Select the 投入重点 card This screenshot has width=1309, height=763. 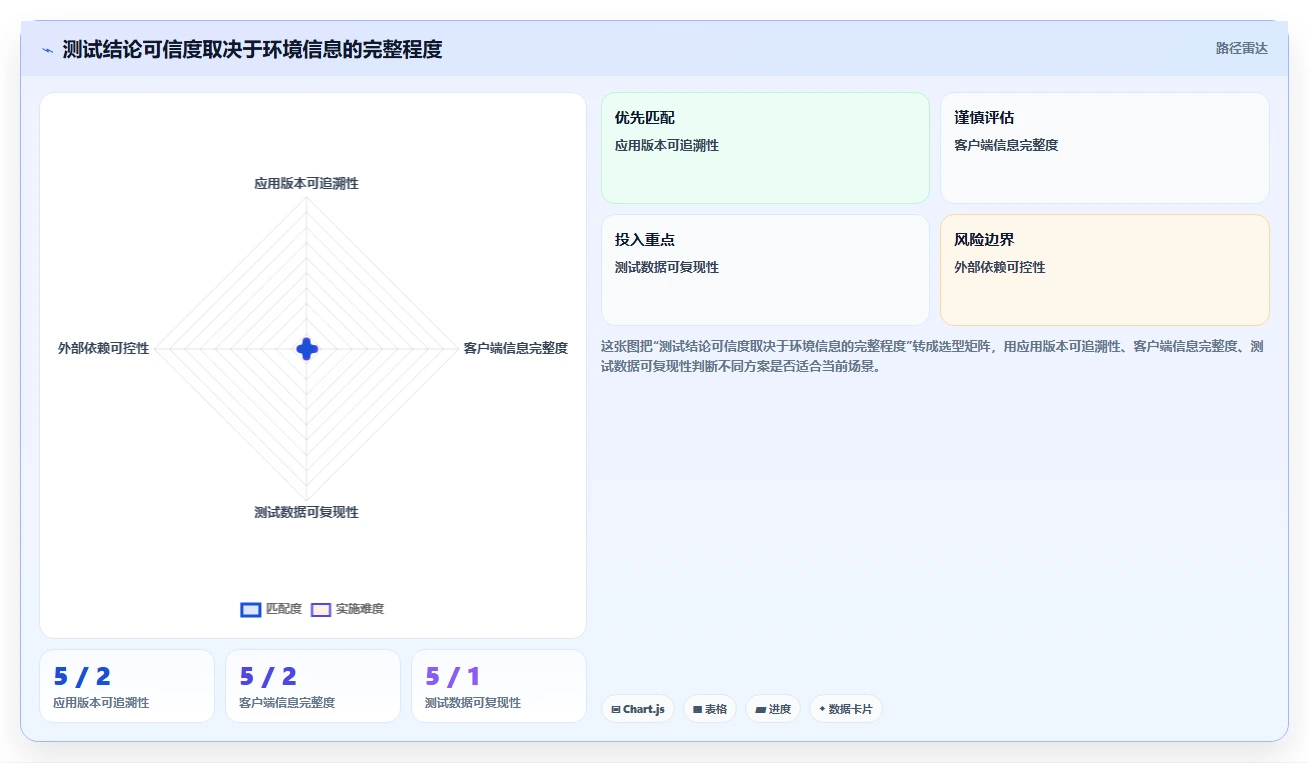pyautogui.click(x=765, y=270)
